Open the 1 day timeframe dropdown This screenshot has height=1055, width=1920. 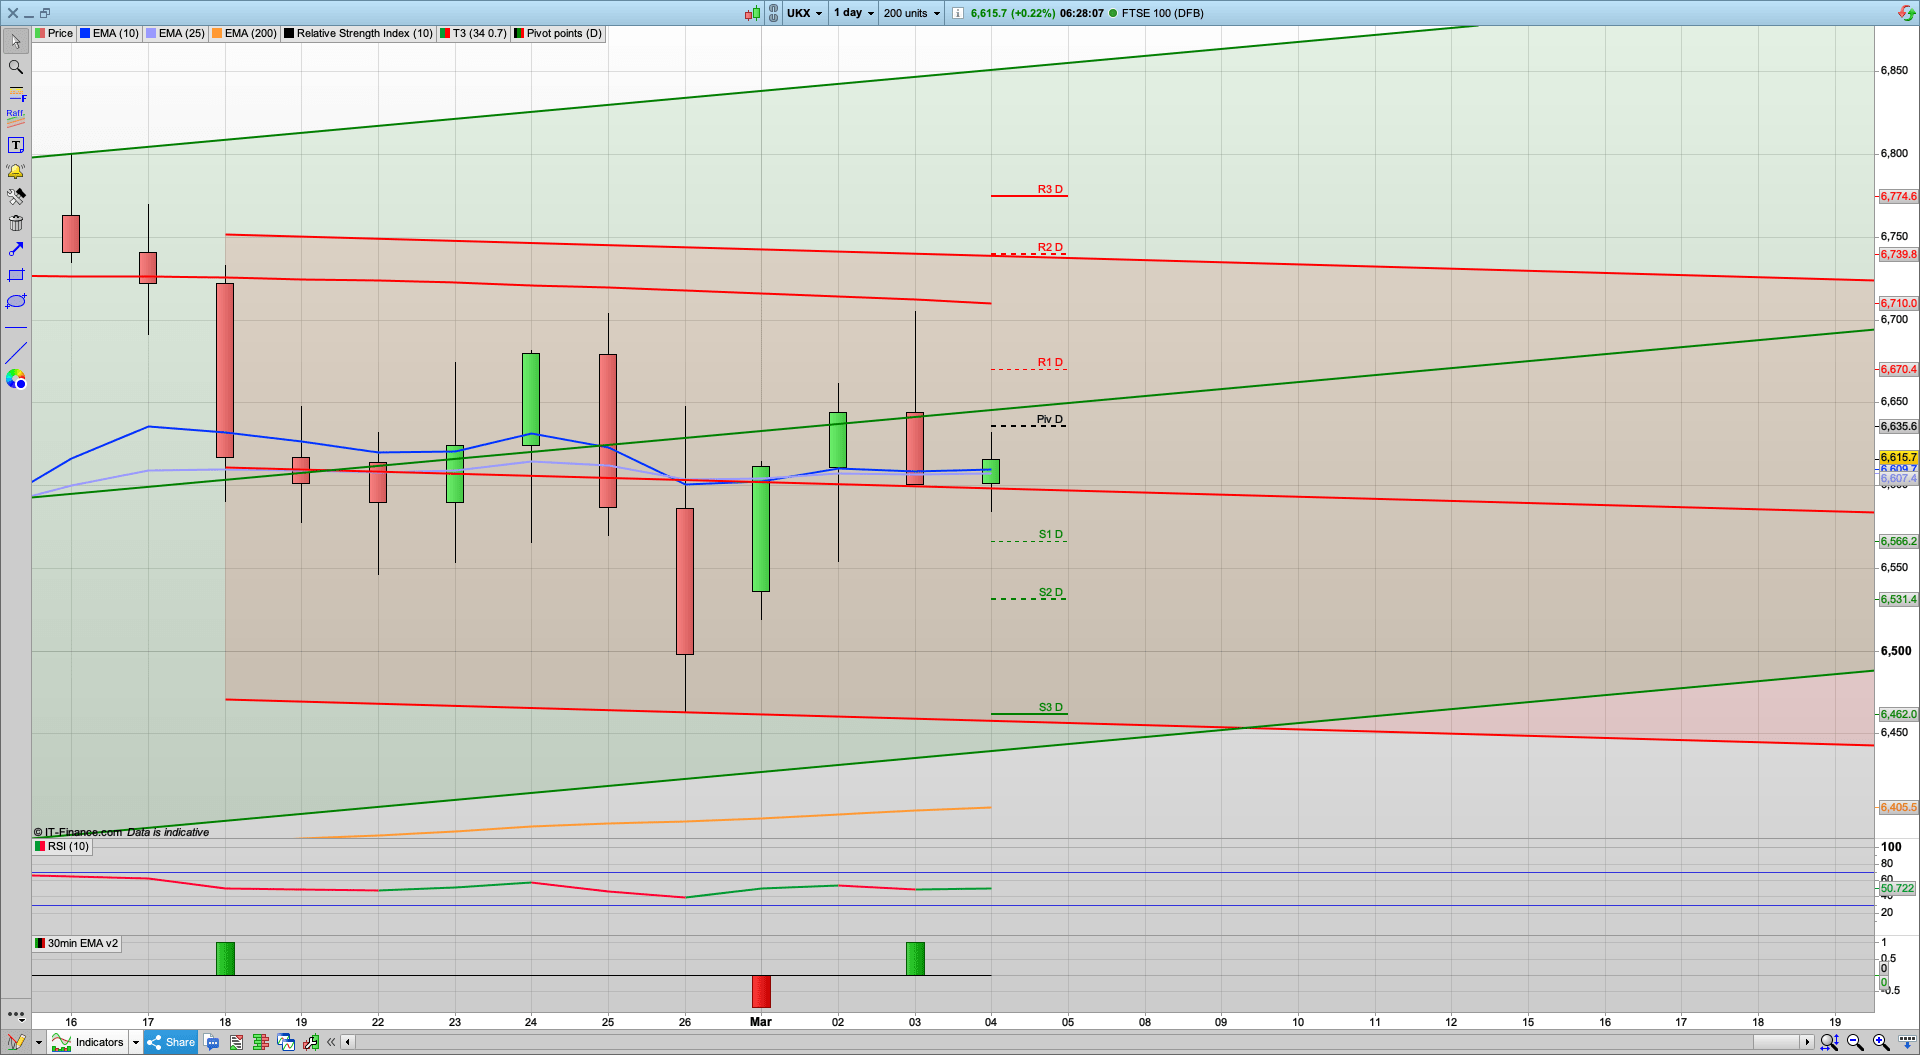(853, 13)
